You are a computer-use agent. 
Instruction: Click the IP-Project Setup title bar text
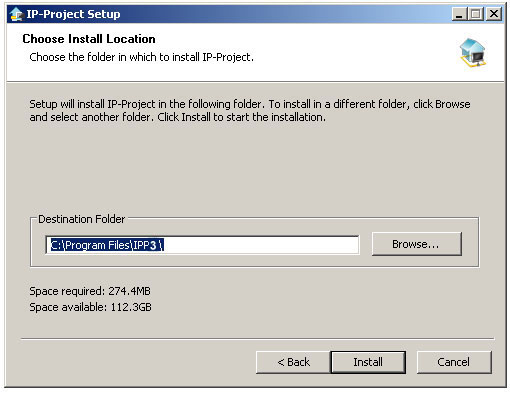point(73,14)
